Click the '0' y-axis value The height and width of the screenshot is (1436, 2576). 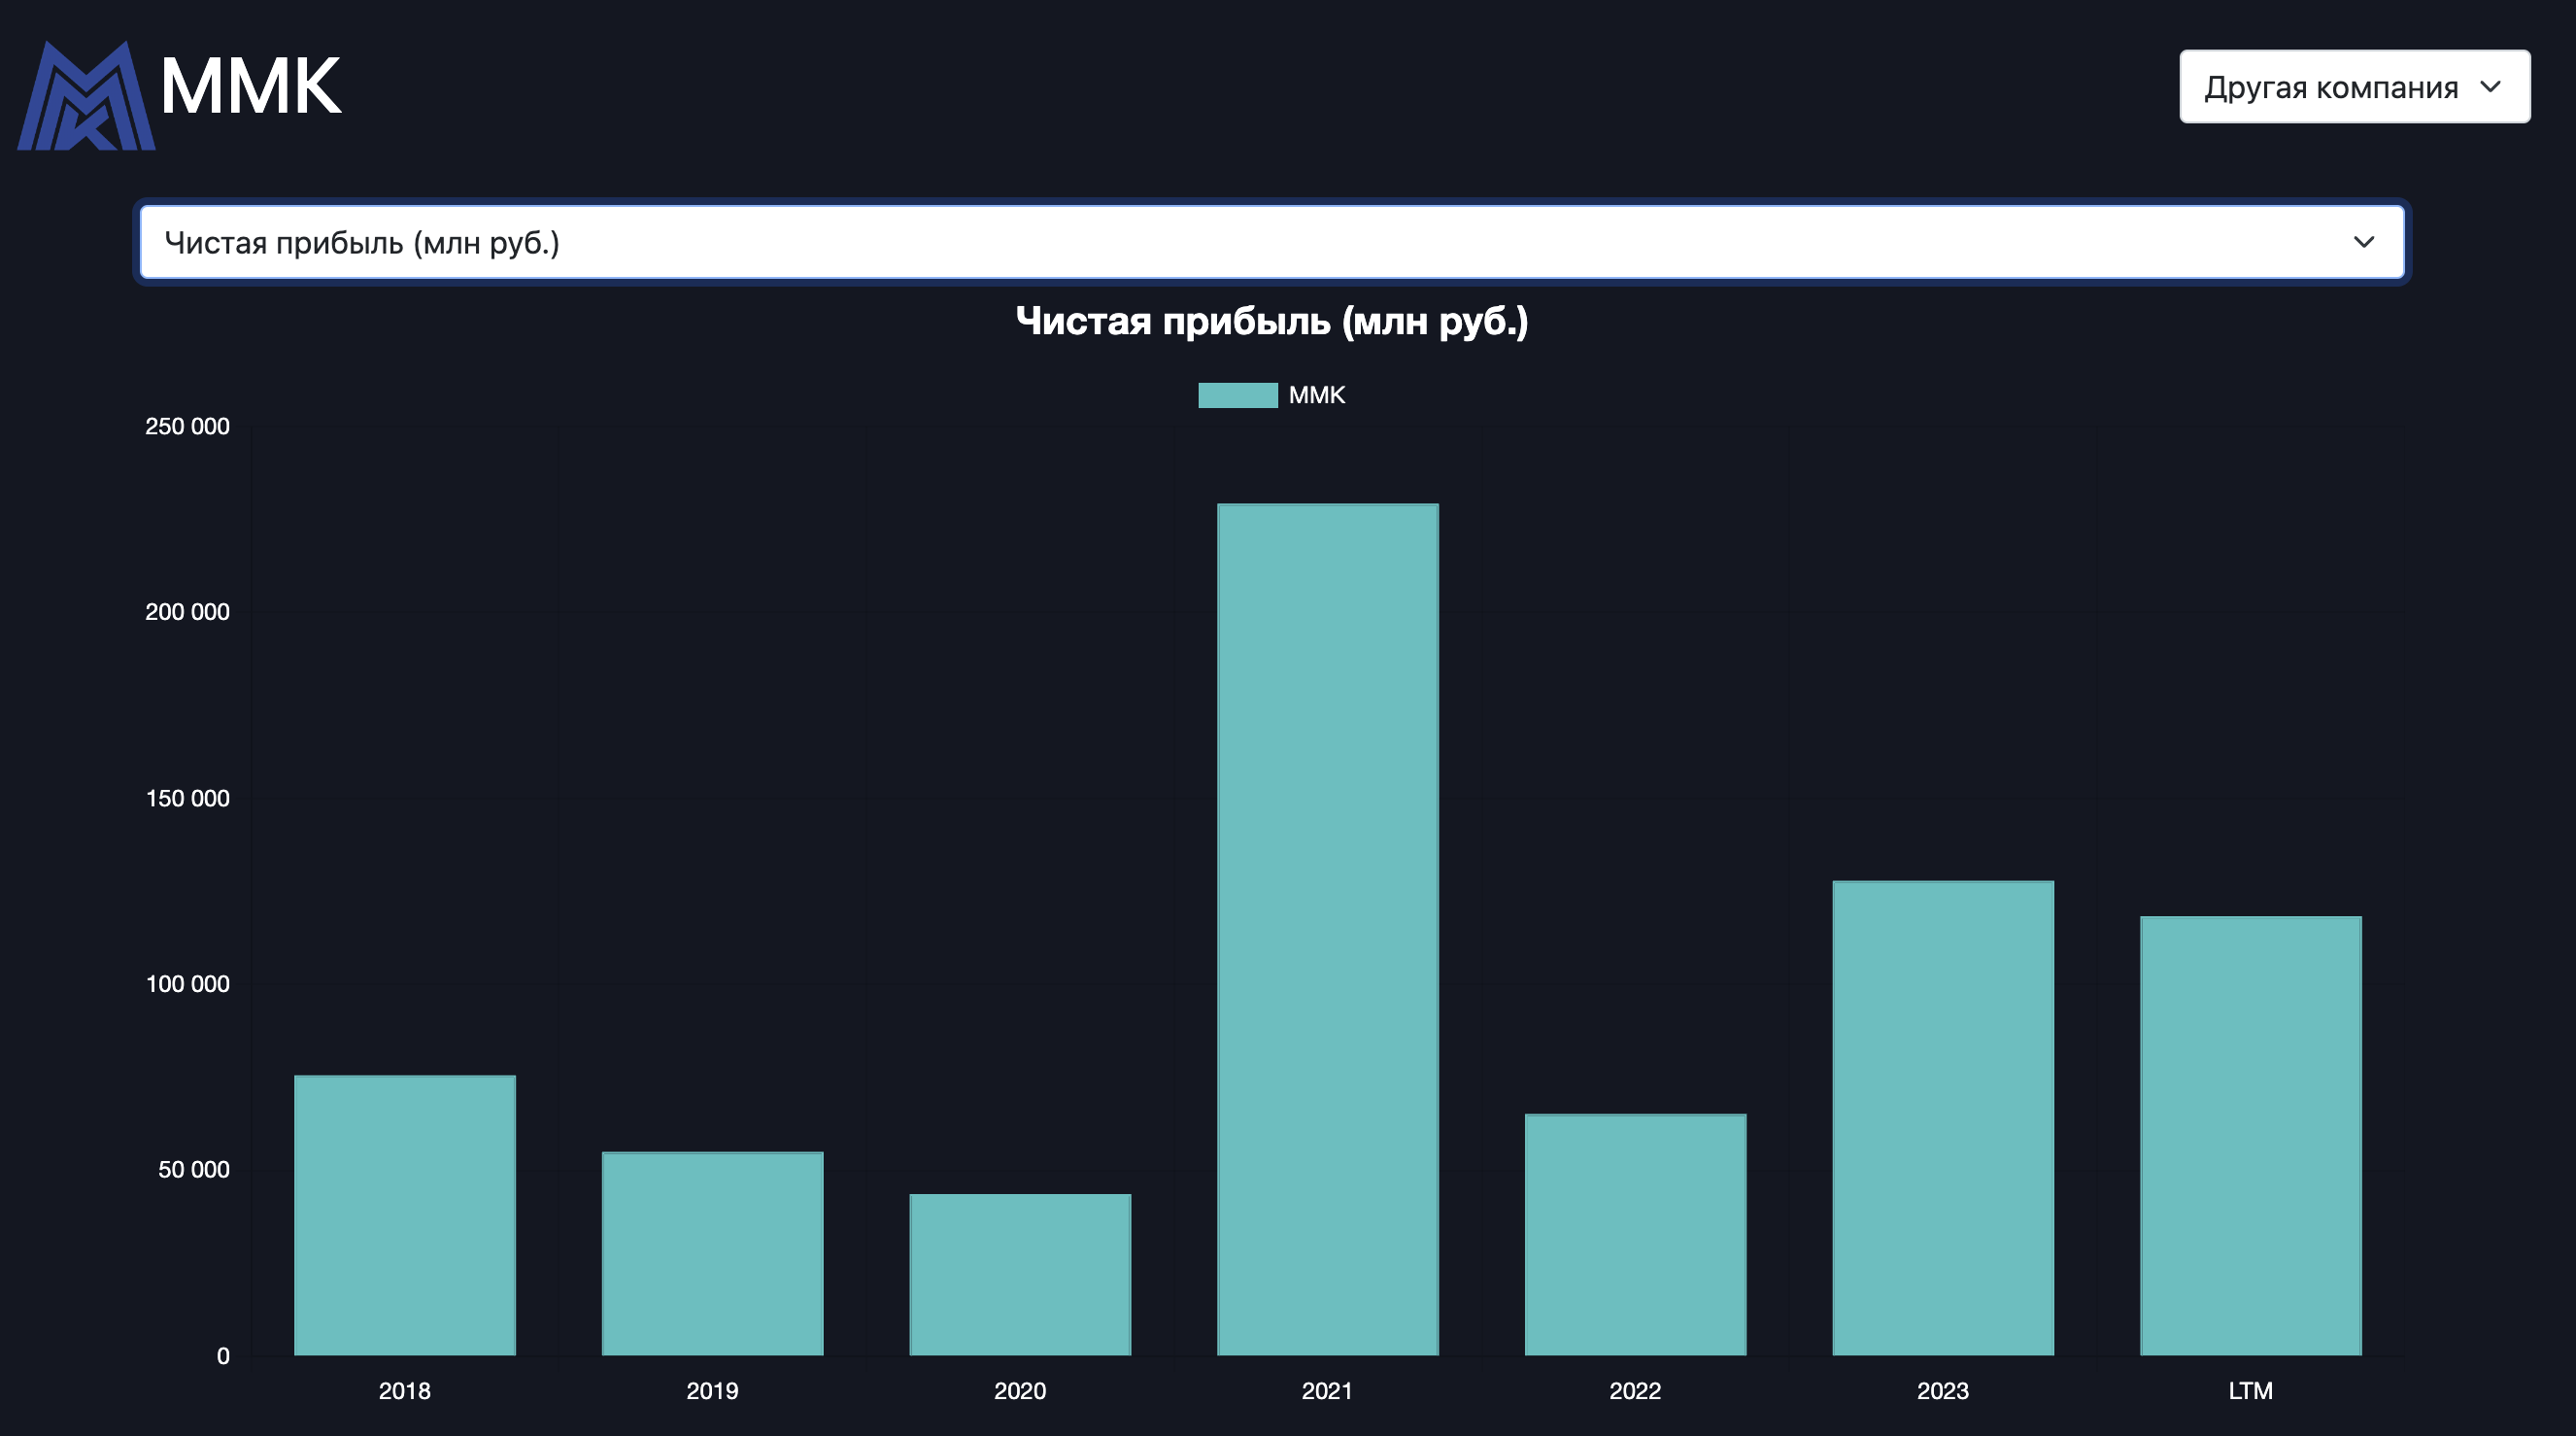point(223,1356)
